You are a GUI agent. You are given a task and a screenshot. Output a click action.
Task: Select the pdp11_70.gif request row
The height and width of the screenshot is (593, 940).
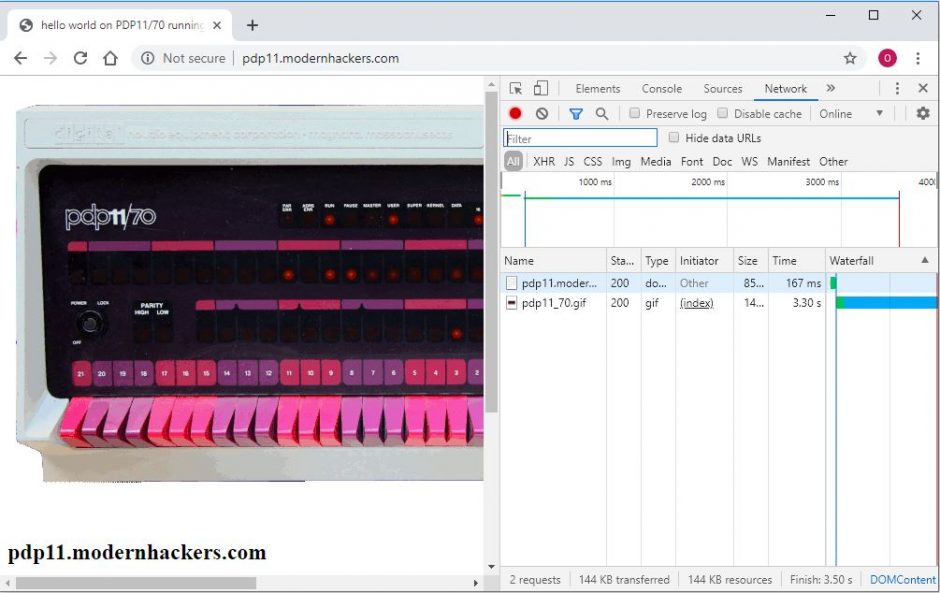(x=719, y=303)
